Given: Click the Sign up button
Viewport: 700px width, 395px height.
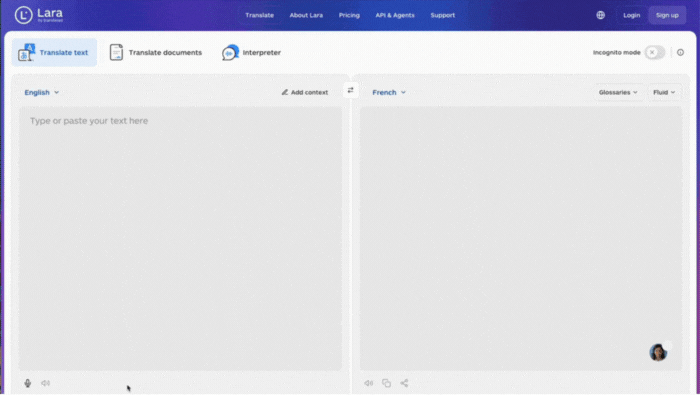Looking at the screenshot, I should click(x=667, y=15).
